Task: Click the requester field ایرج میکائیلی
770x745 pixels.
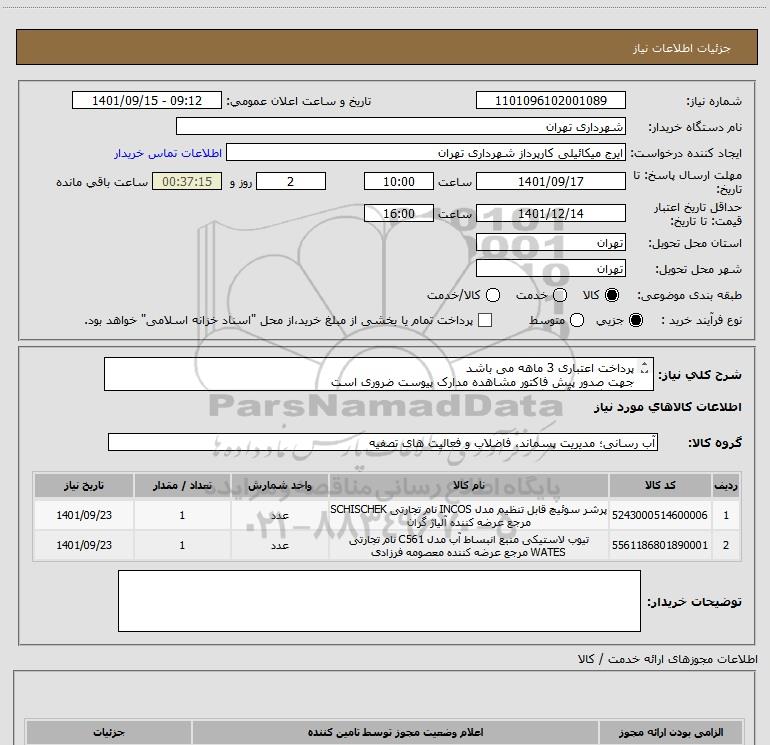Action: point(426,152)
